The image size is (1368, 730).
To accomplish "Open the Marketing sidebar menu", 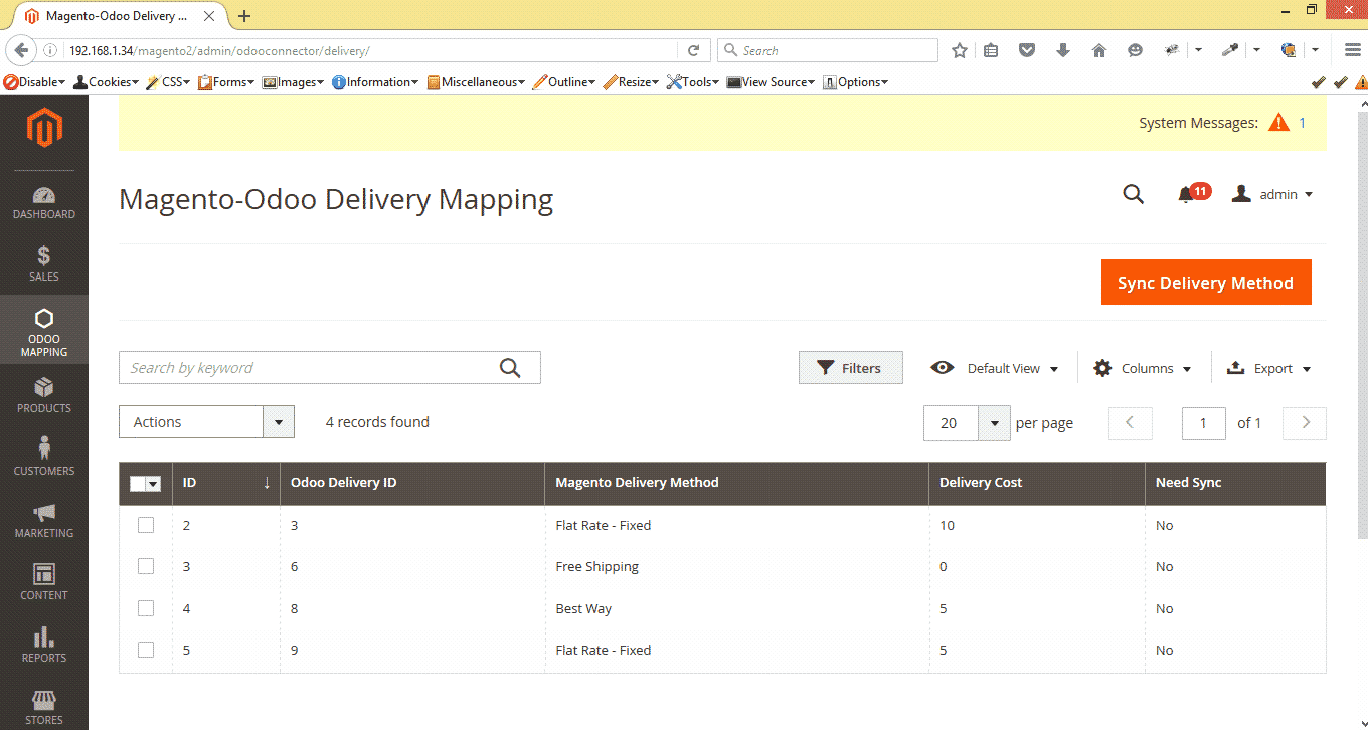I will [44, 520].
